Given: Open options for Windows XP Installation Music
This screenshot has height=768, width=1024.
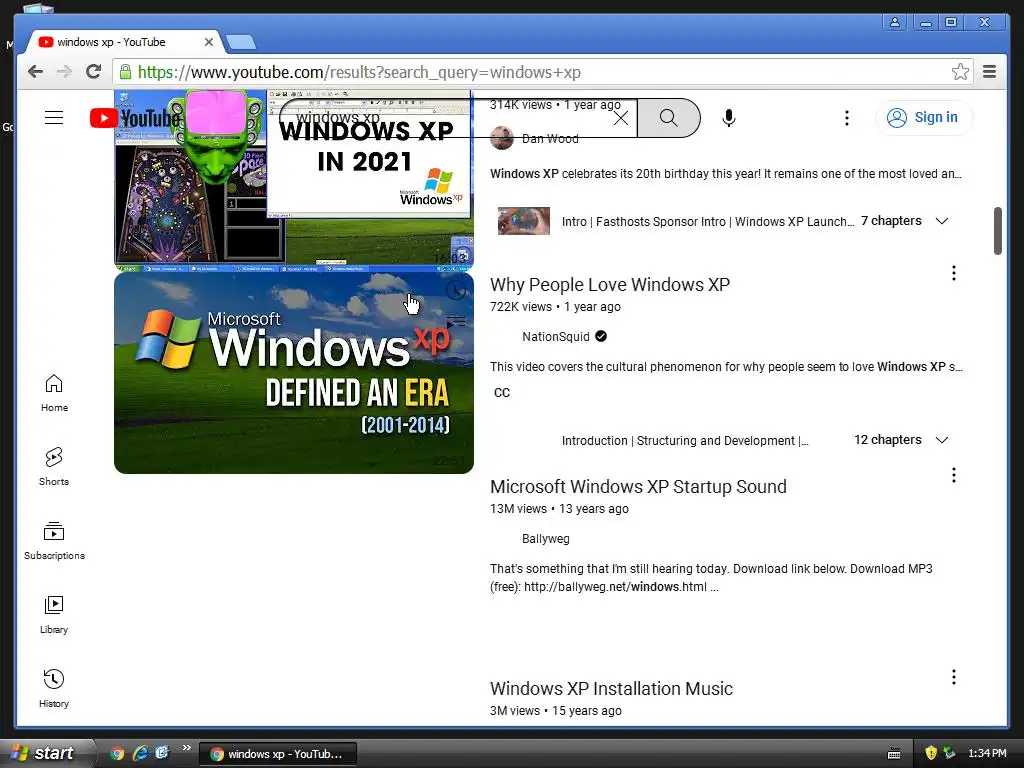Looking at the screenshot, I should point(953,677).
